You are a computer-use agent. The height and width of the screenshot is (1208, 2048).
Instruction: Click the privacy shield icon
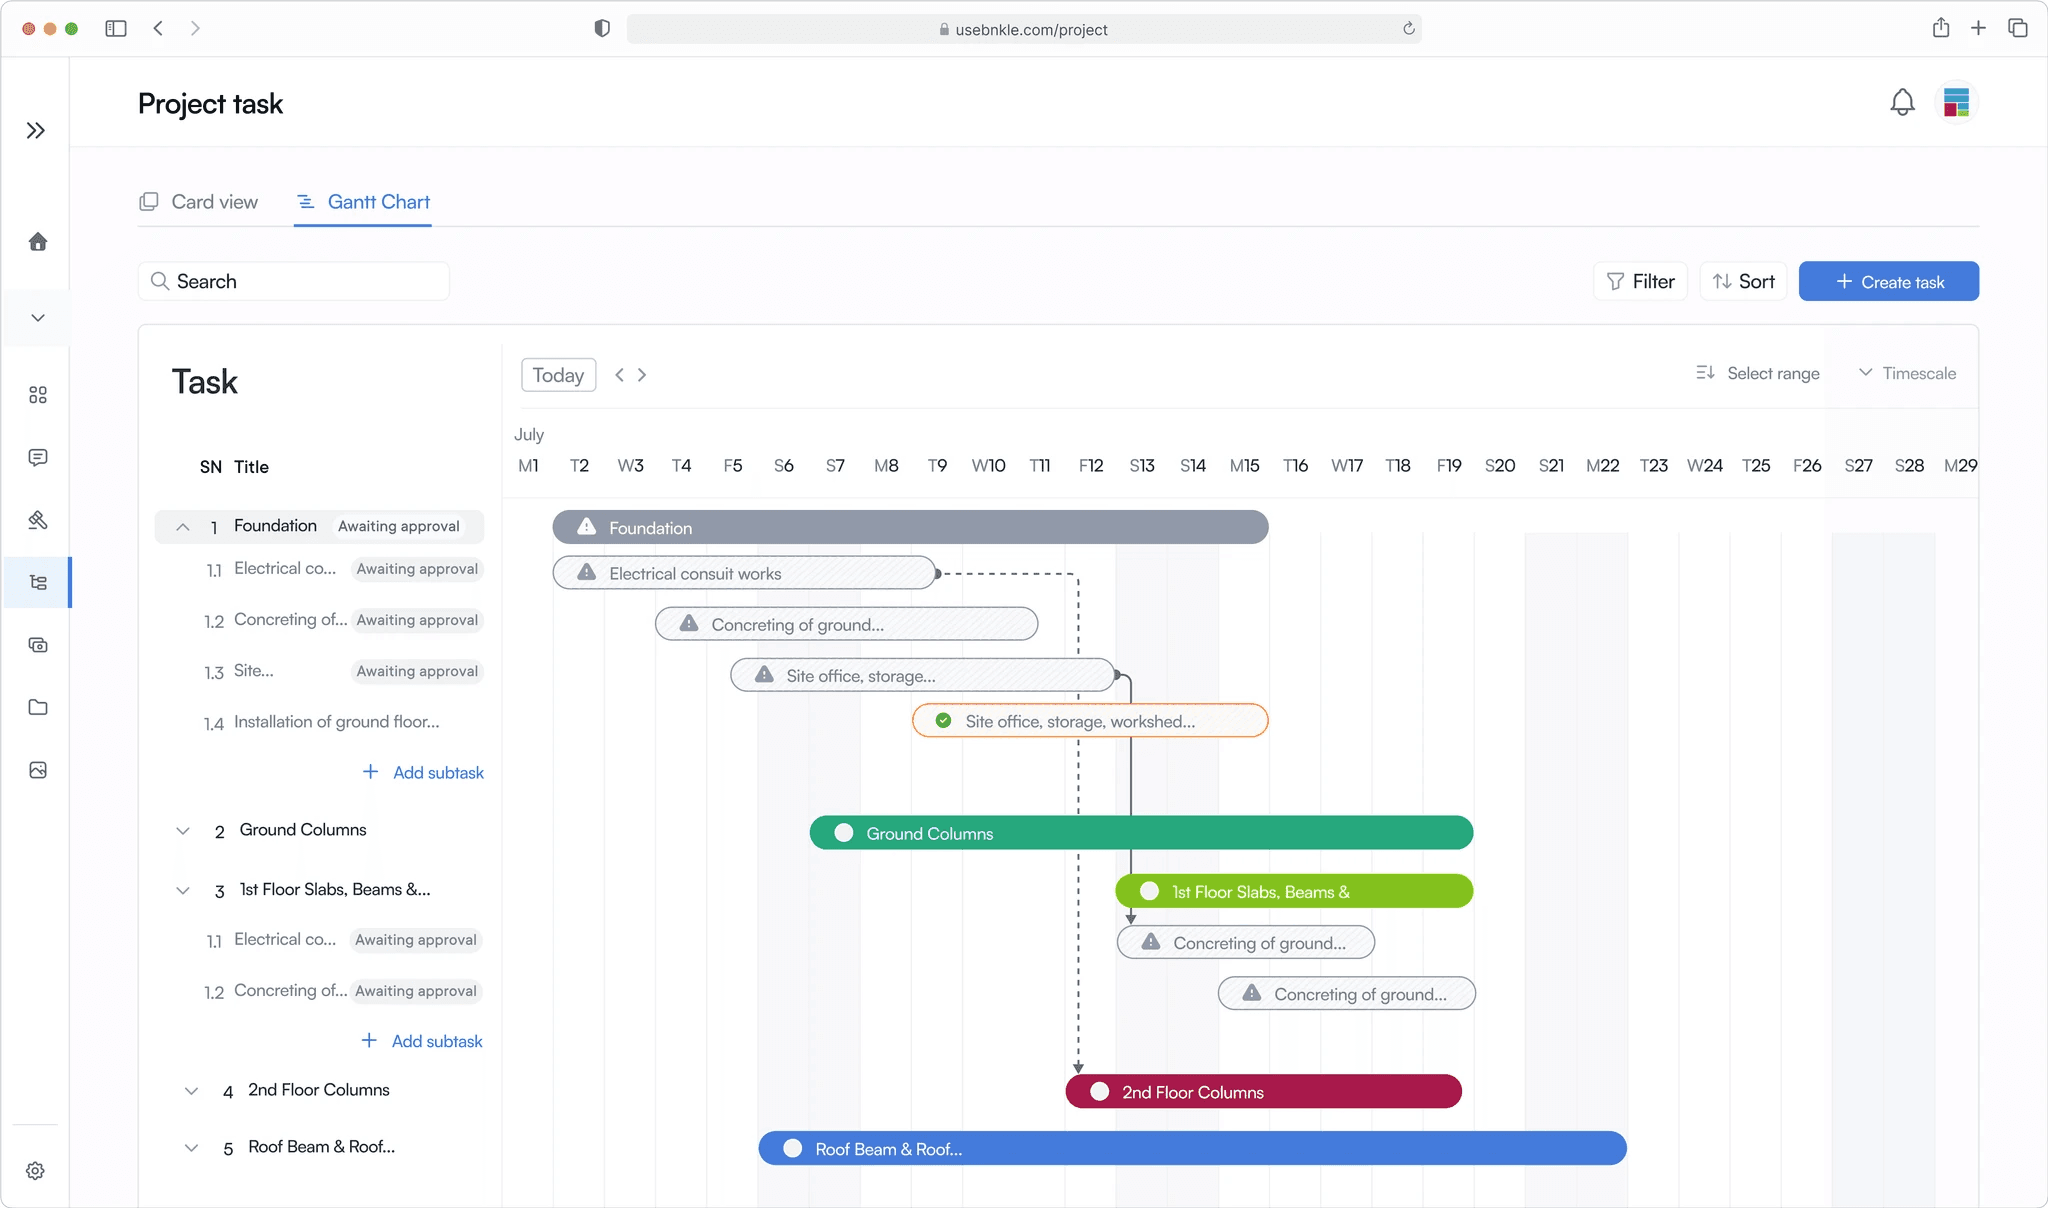click(602, 28)
